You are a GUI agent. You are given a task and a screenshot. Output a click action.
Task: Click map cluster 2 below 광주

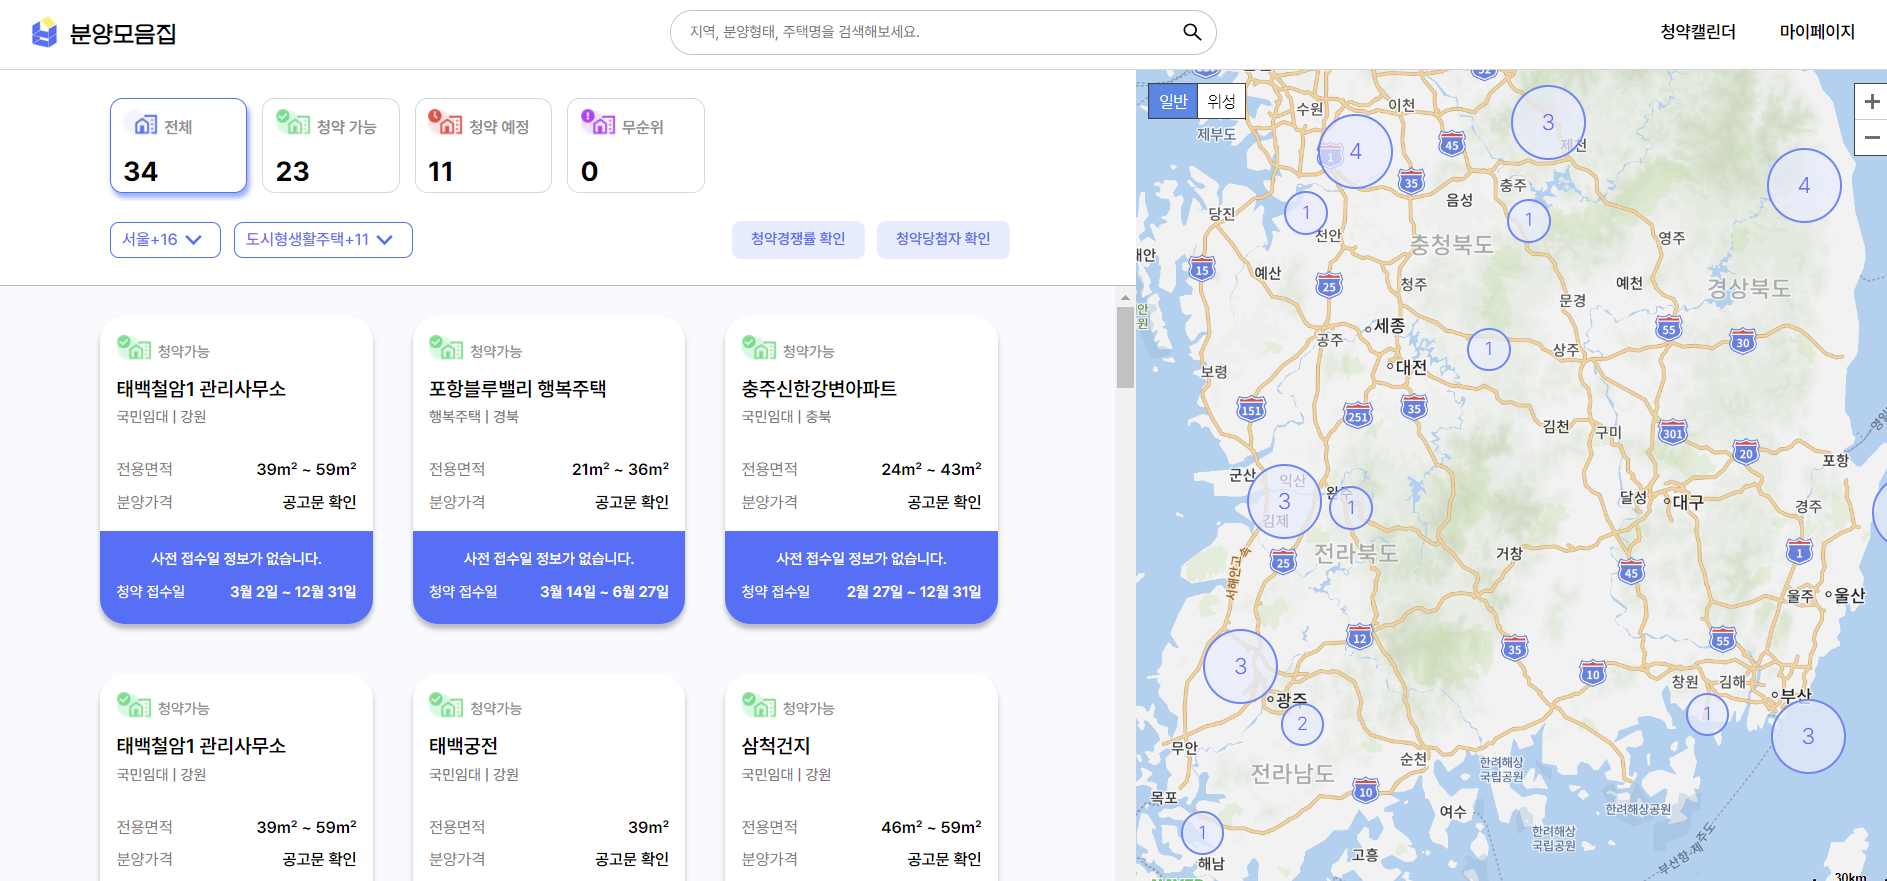pos(1302,724)
